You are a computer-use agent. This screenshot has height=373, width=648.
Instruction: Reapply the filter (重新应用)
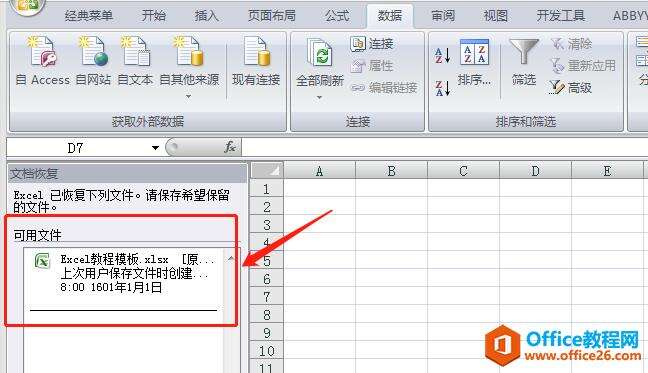(583, 66)
